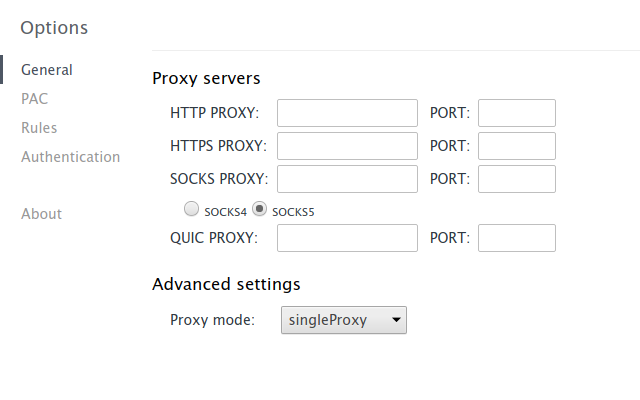Select the SOCKS5 radio button

pyautogui.click(x=259, y=209)
